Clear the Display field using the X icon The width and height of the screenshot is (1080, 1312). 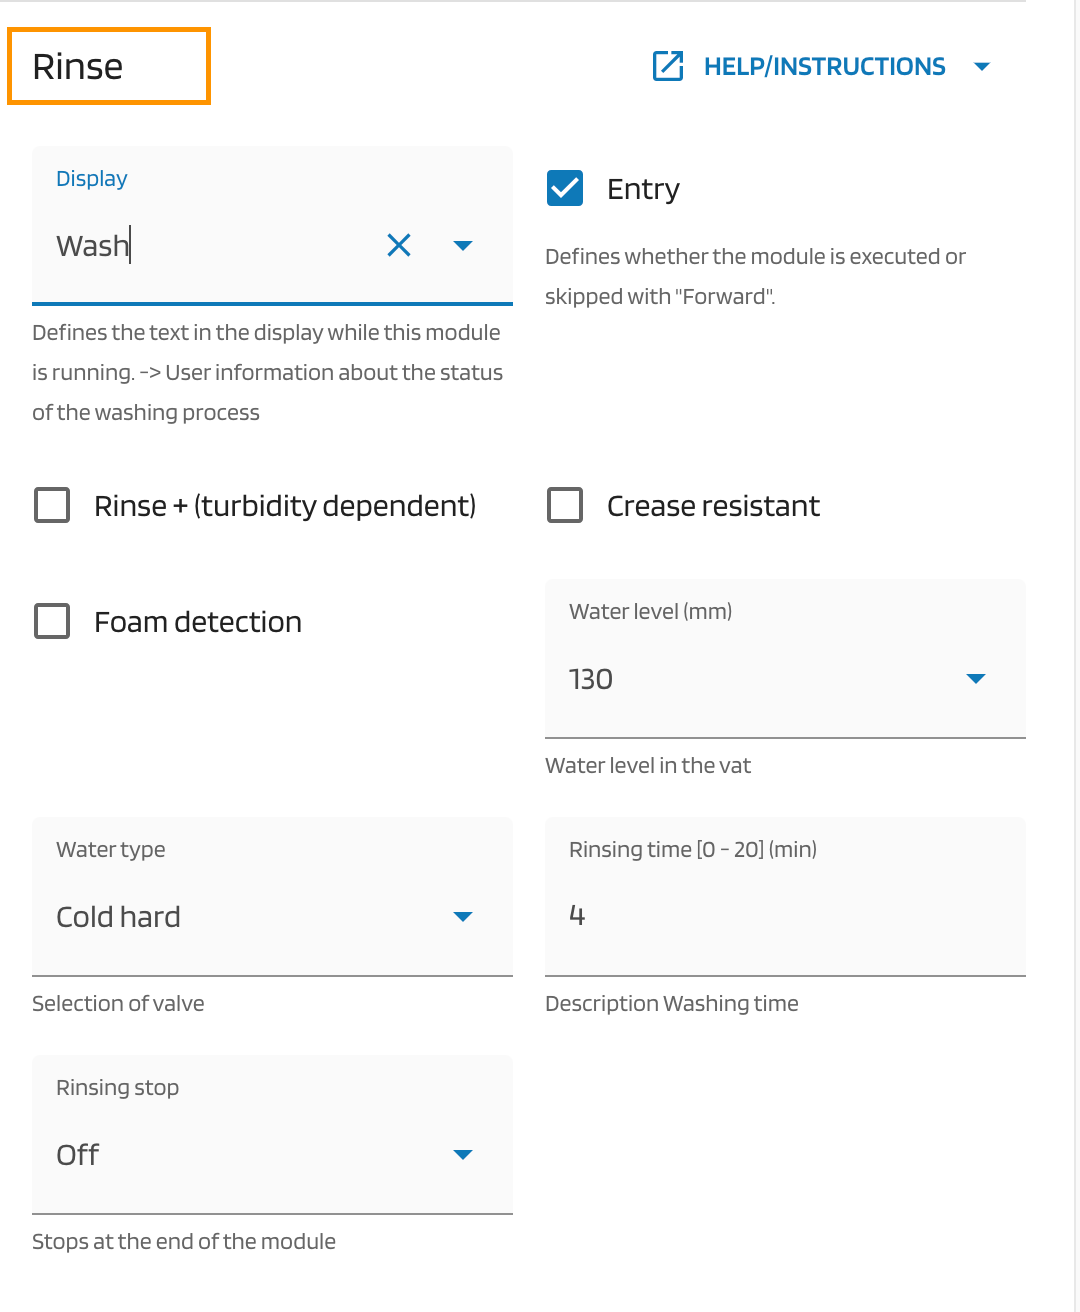[x=399, y=245]
